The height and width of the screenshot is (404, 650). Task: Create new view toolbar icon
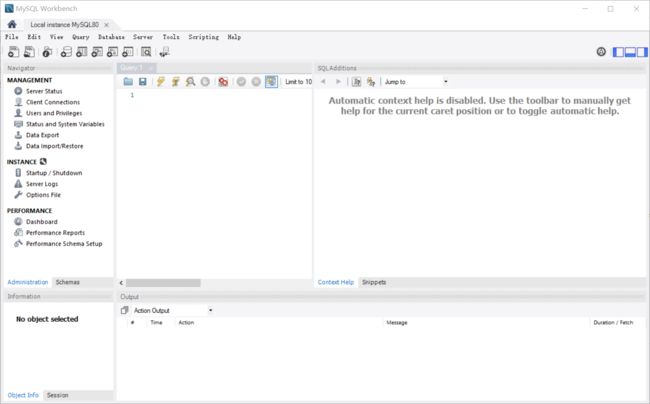click(97, 52)
